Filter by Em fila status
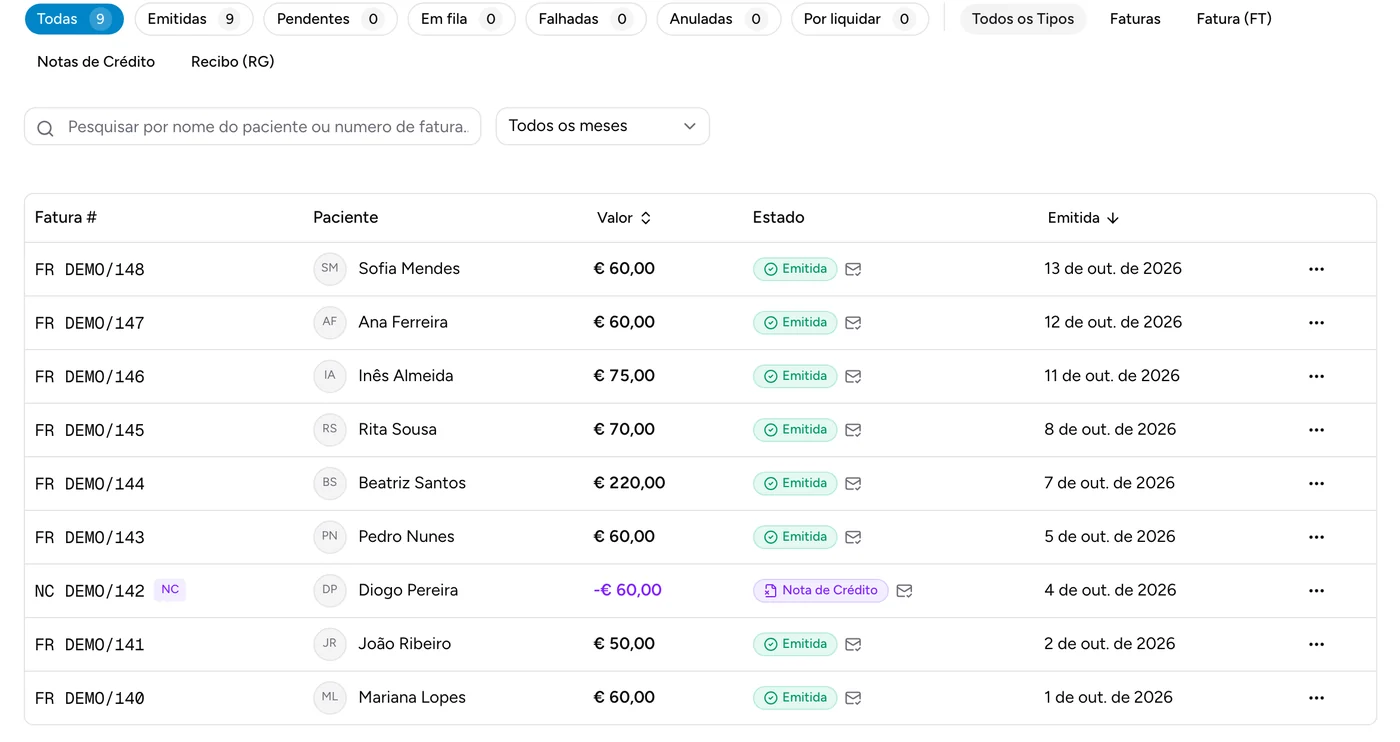 pos(461,19)
